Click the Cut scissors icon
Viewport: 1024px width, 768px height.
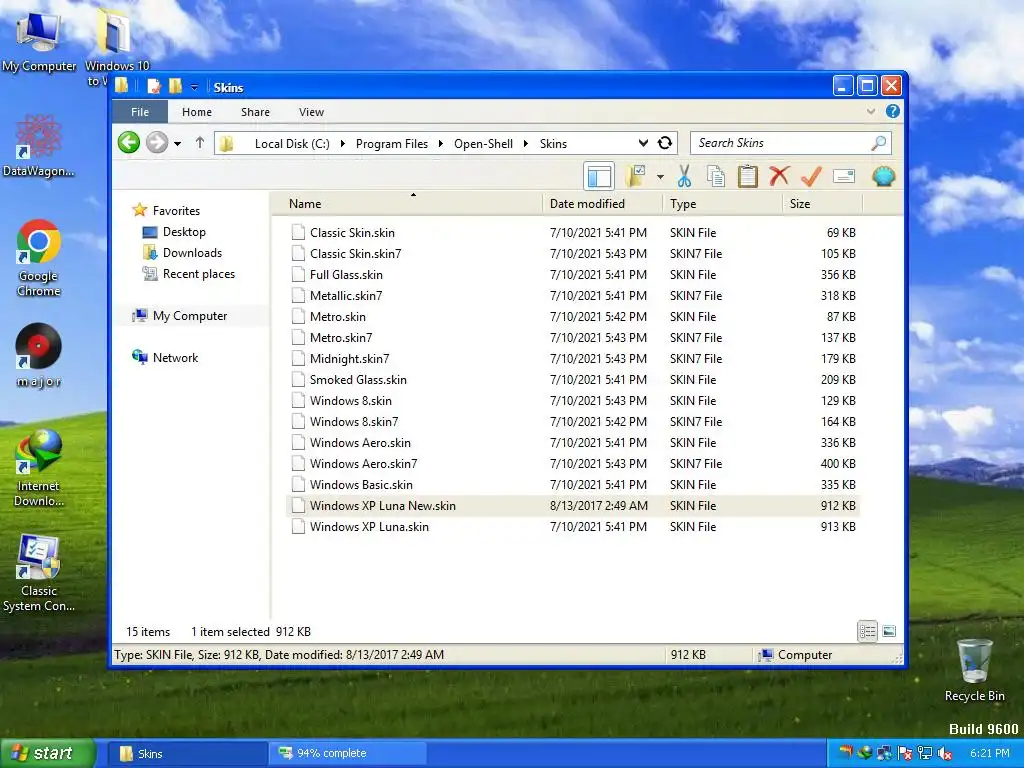point(684,176)
